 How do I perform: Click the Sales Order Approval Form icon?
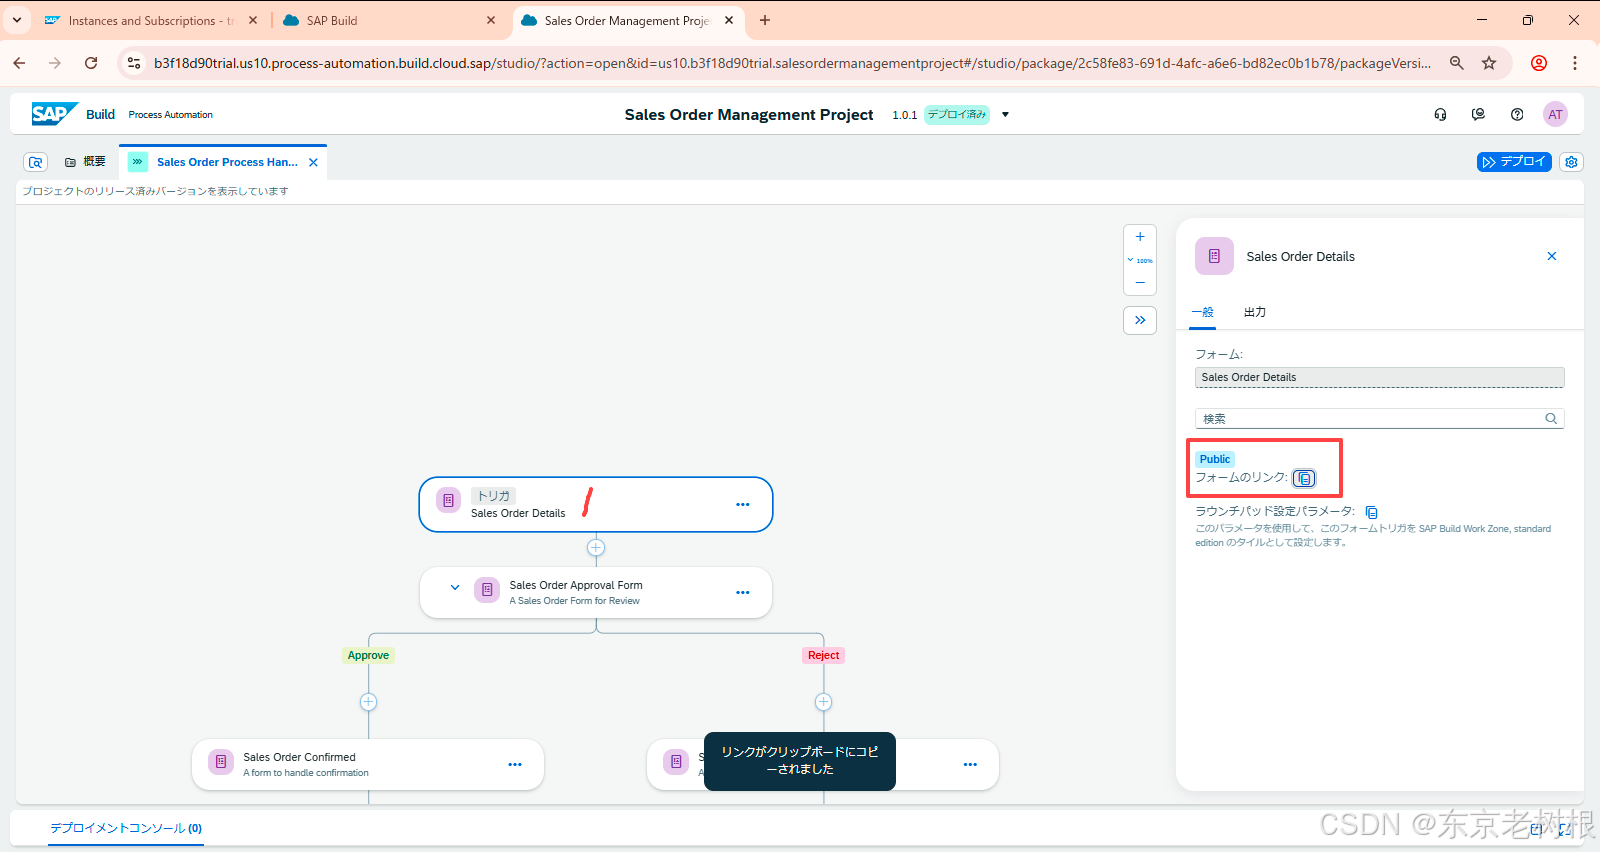487,590
